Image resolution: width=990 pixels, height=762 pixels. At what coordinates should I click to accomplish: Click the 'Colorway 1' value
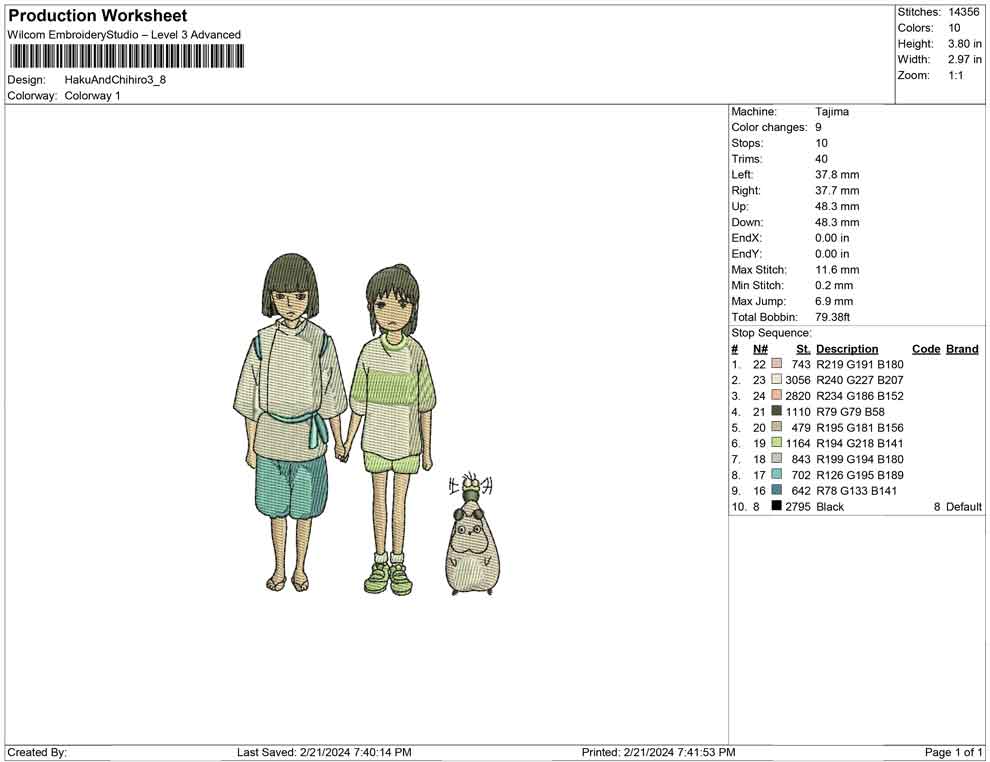92,96
